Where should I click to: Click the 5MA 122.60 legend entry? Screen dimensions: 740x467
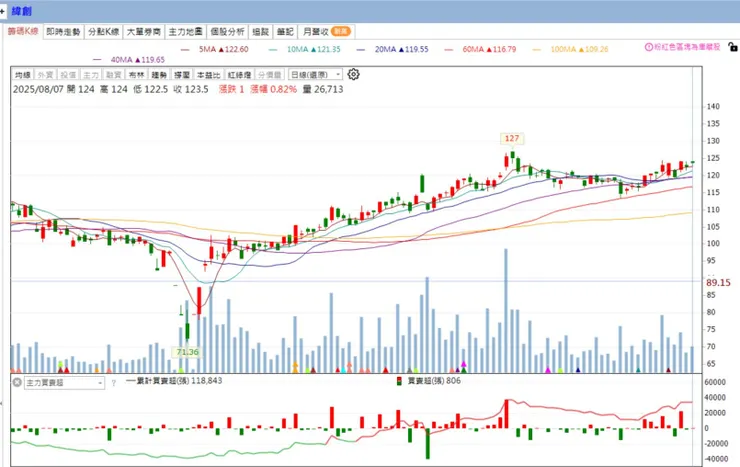point(215,49)
